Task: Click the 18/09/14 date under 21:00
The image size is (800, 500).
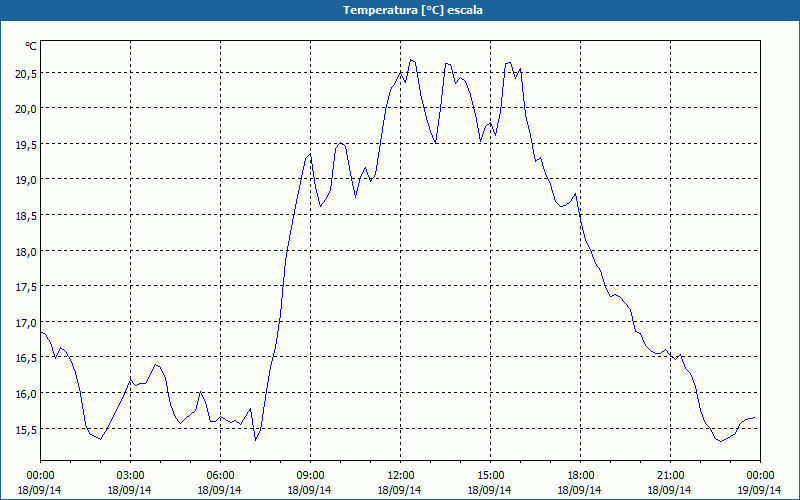Action: (670, 490)
